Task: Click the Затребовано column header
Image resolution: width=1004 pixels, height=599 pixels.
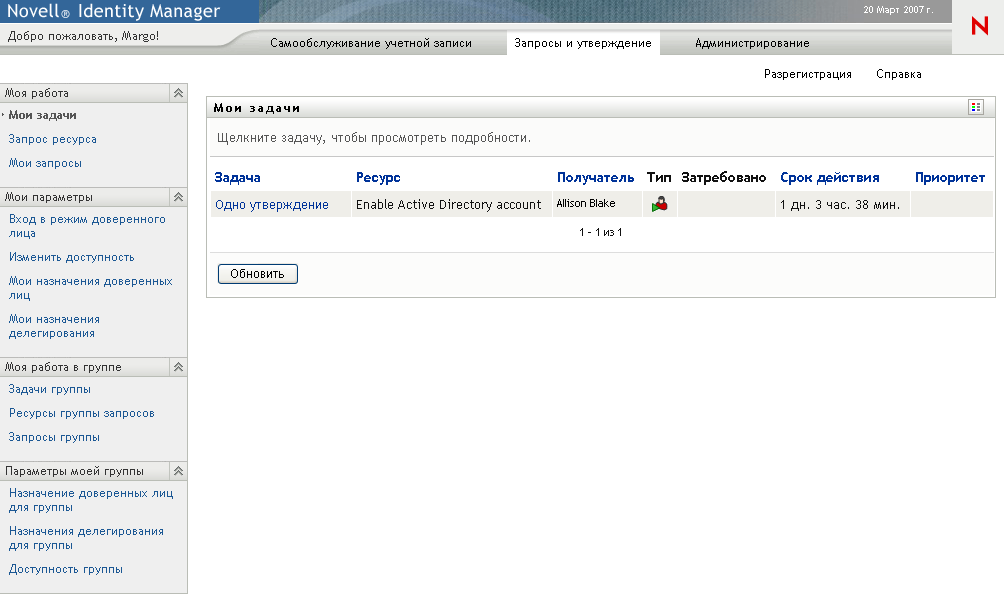Action: (x=724, y=177)
